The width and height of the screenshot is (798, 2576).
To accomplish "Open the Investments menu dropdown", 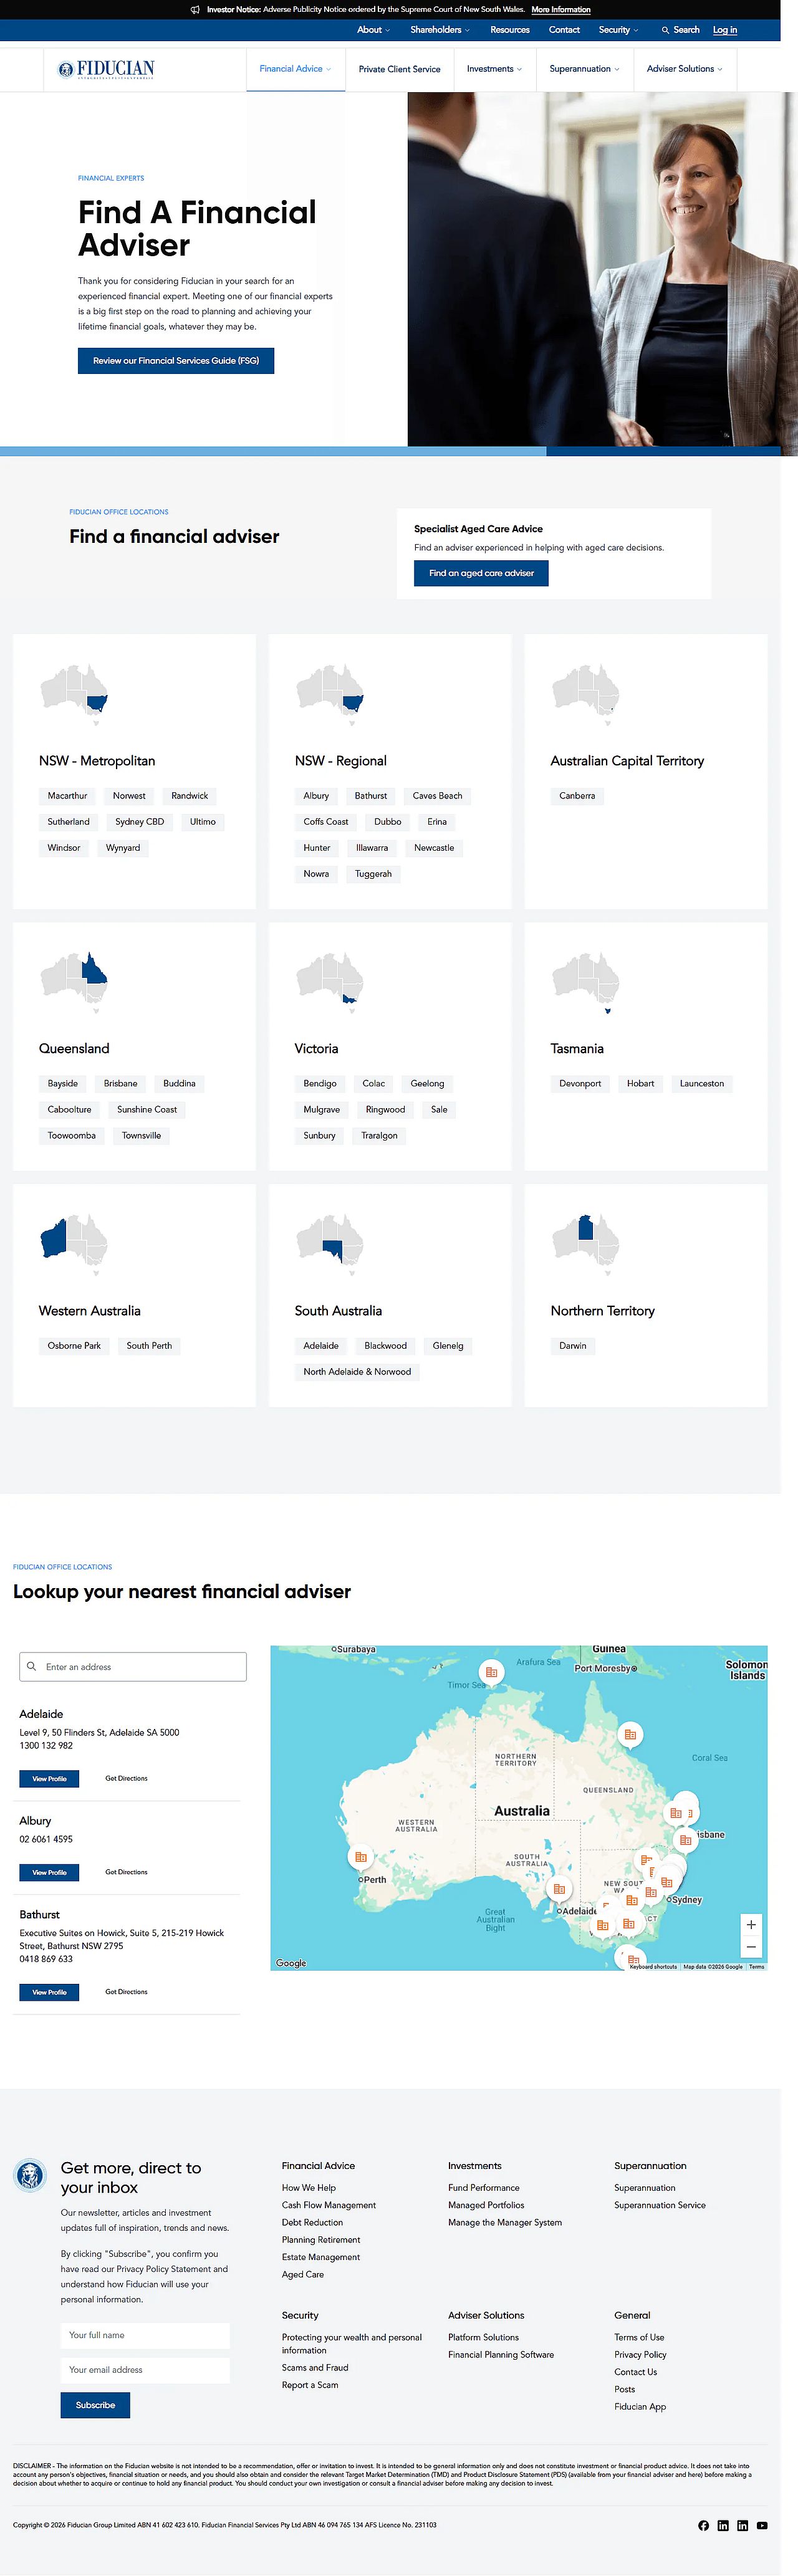I will 494,69.
